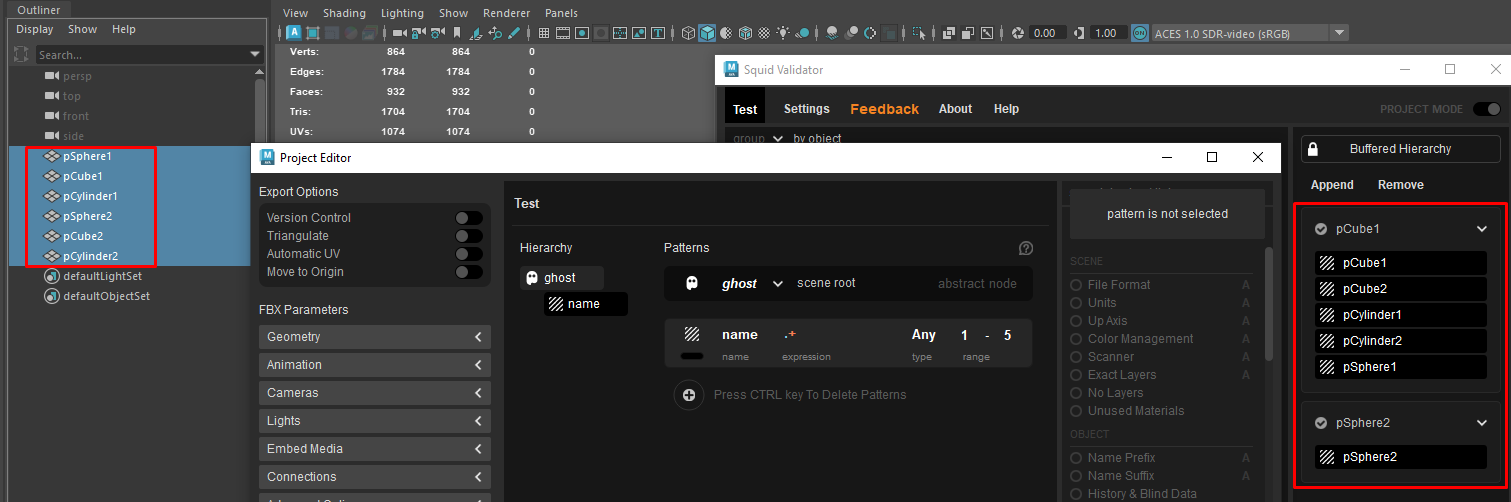
Task: Click the exposure value field showing 0.00
Action: pyautogui.click(x=1047, y=33)
